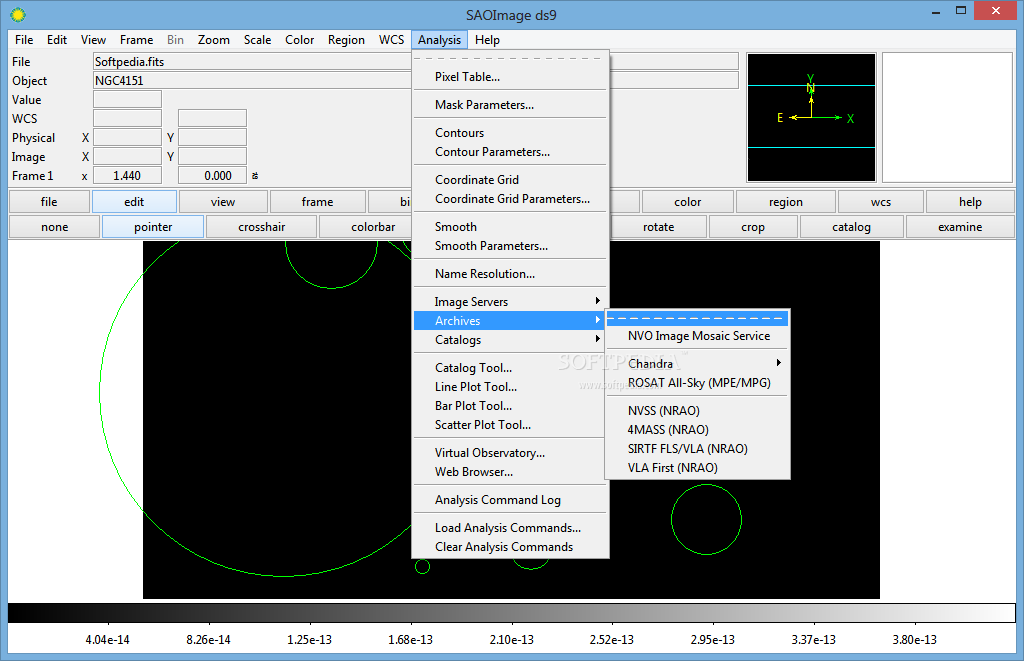This screenshot has width=1024, height=661.
Task: Choose Pixel Table... from Analysis menu
Action: (x=511, y=76)
